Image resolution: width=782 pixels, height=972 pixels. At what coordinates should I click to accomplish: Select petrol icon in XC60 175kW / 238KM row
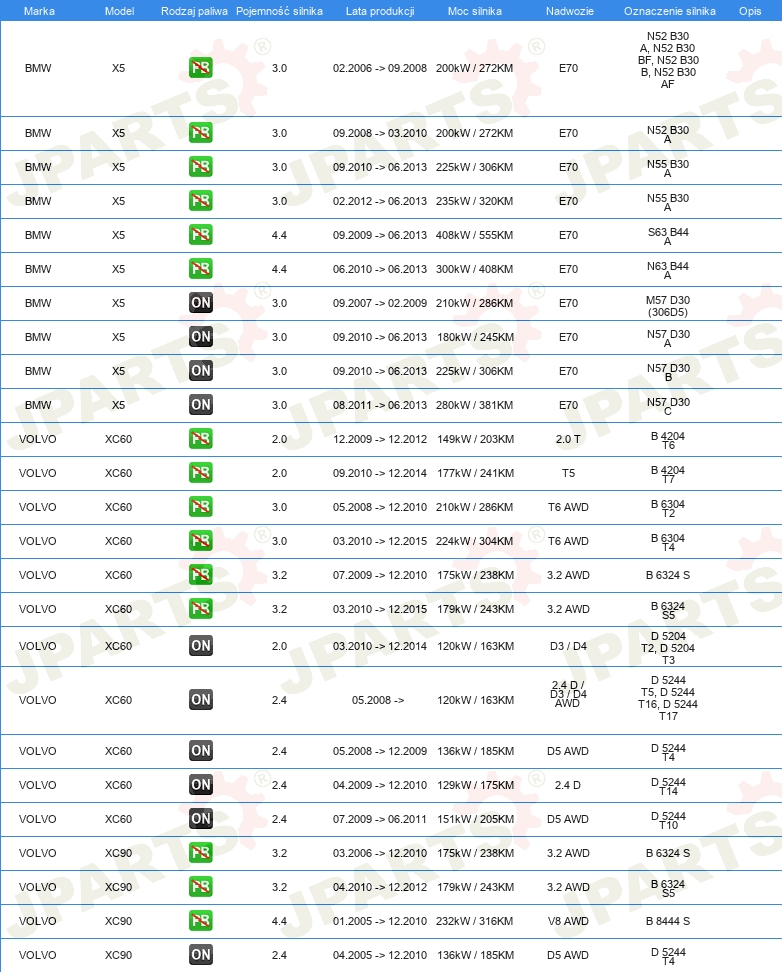[200, 575]
